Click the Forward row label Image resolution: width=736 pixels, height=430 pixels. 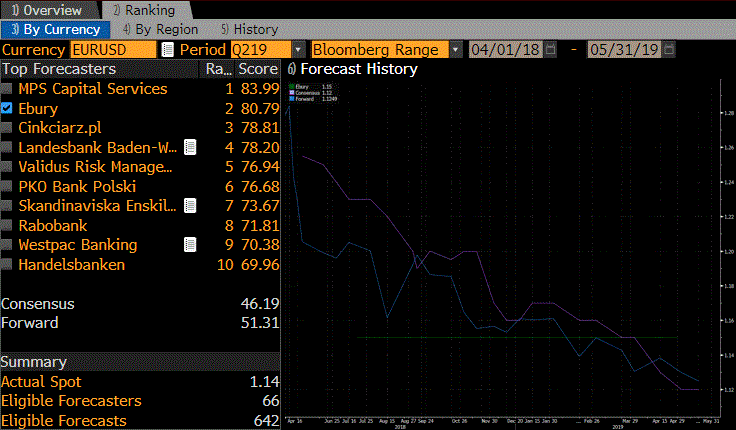click(30, 323)
